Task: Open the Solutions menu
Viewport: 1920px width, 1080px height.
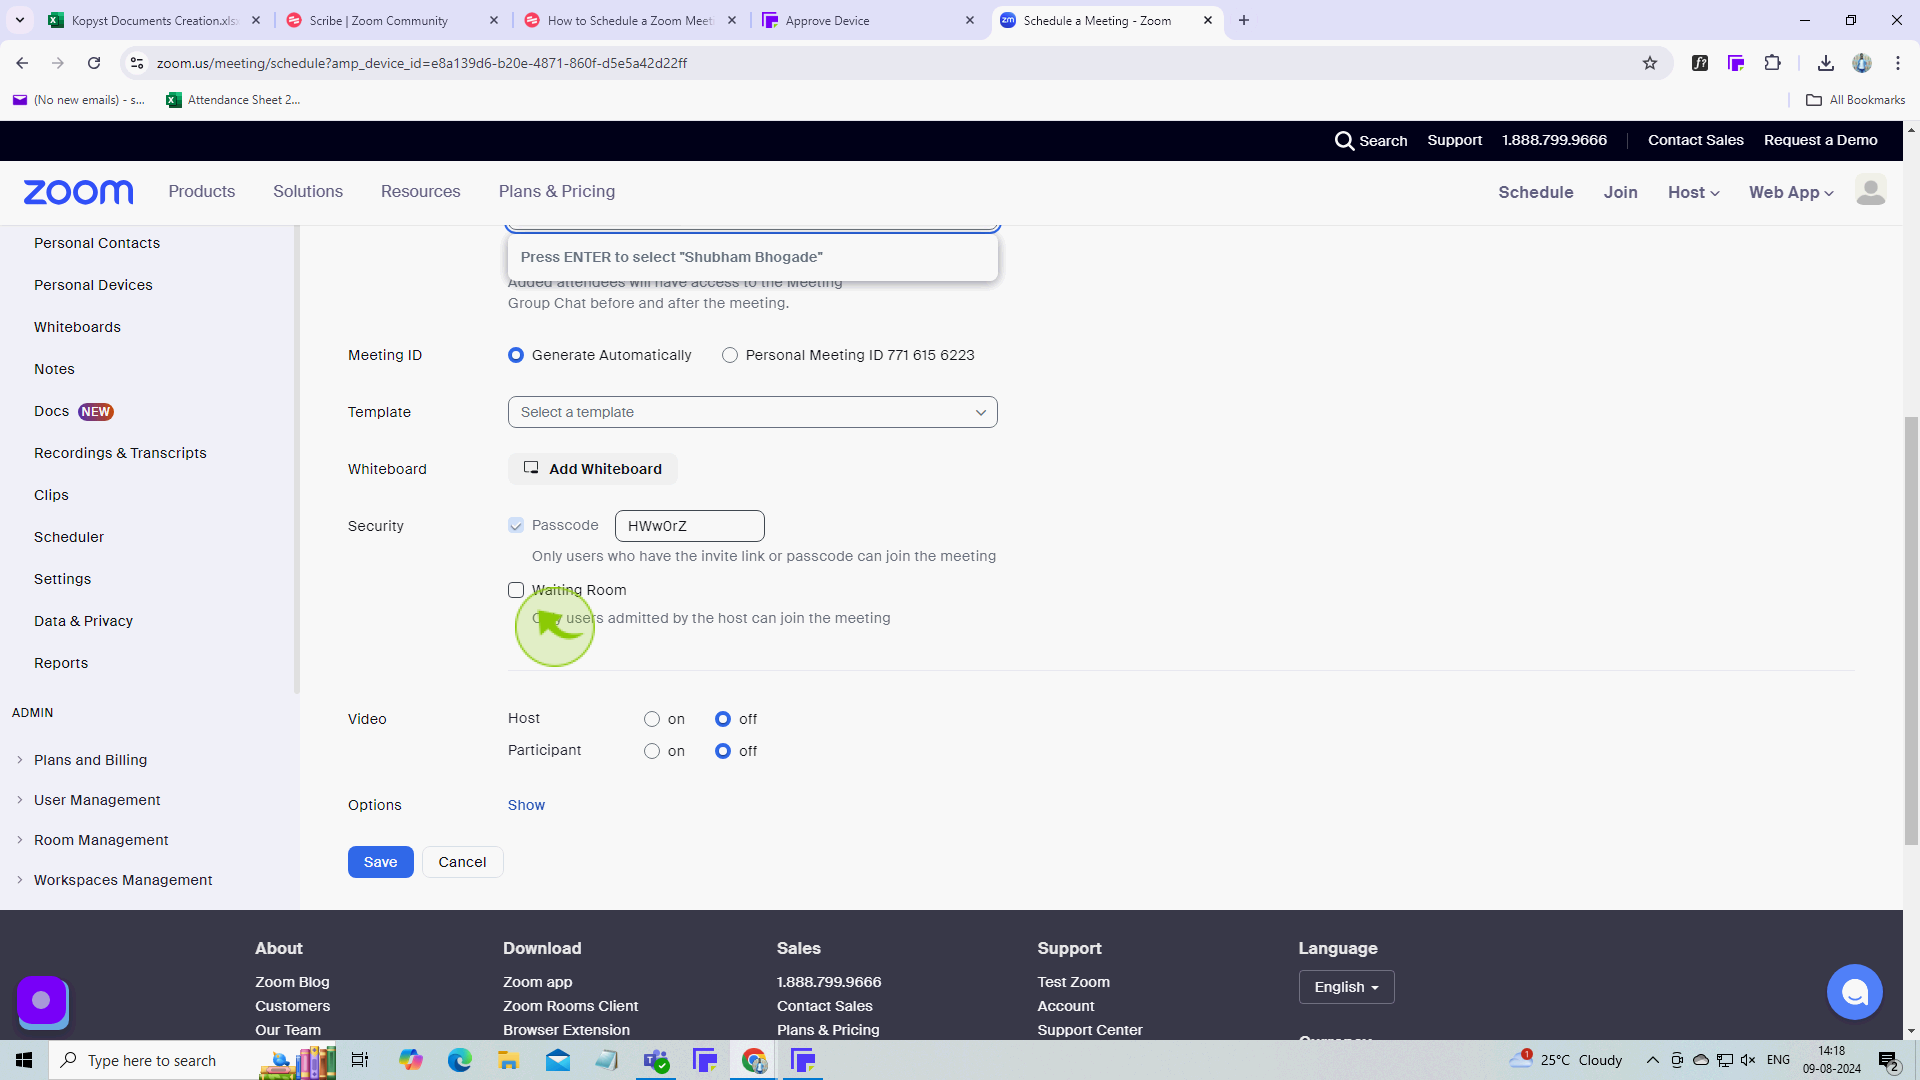Action: (x=308, y=191)
